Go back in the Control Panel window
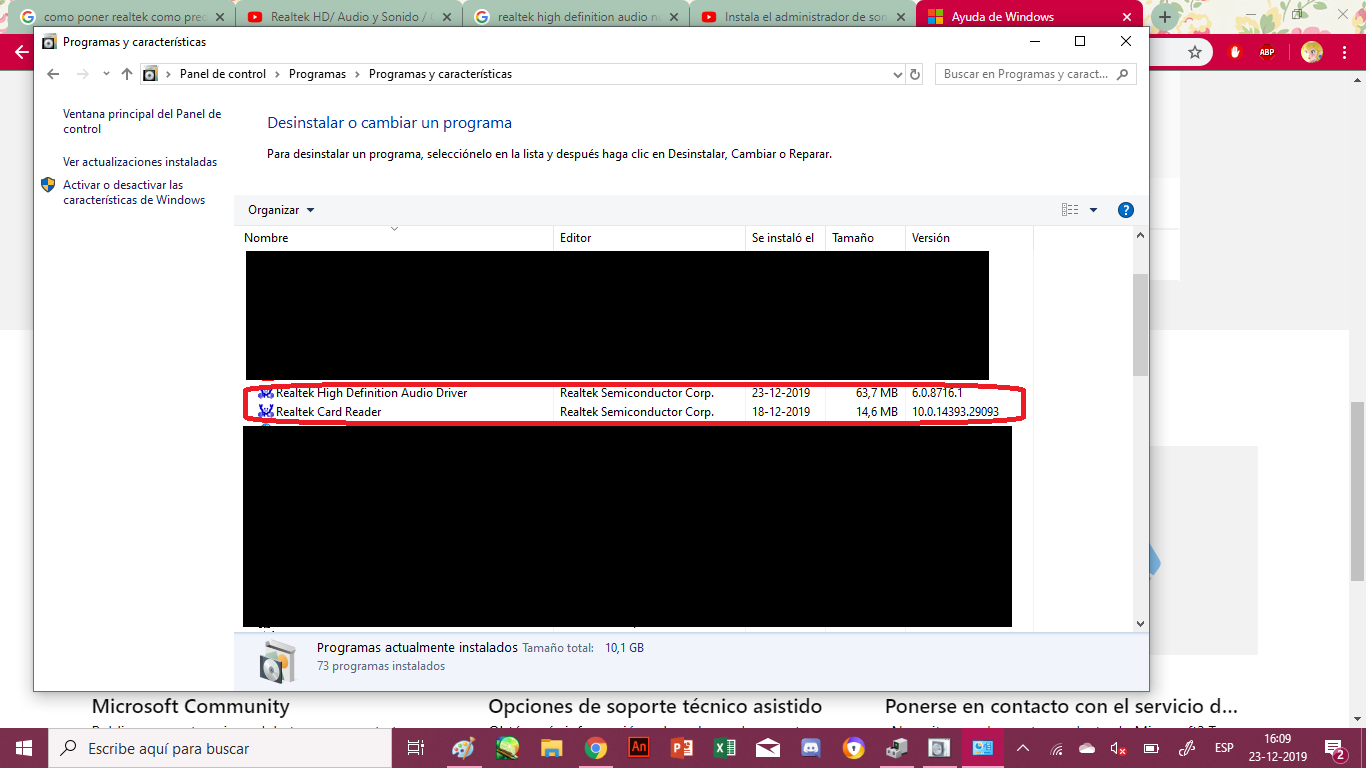 coord(53,74)
